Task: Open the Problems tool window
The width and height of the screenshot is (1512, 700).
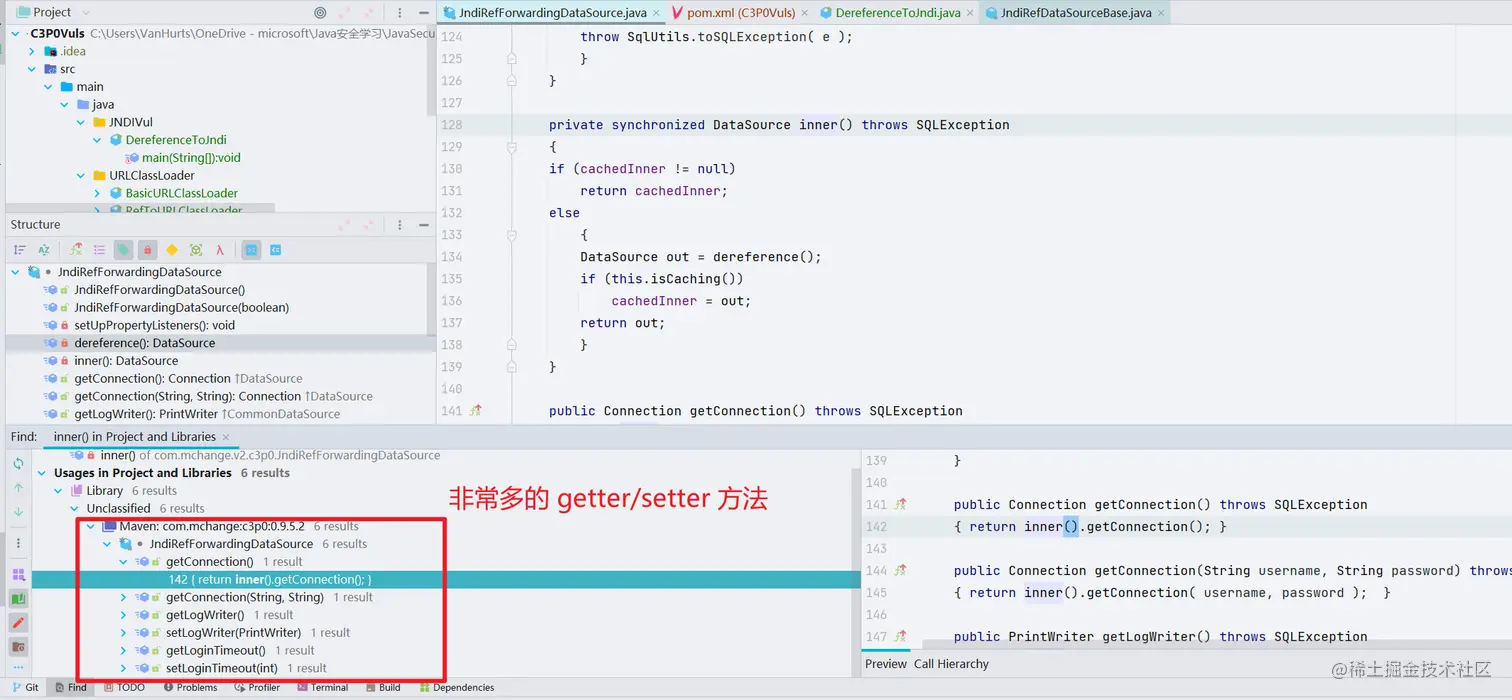Action: [189, 688]
